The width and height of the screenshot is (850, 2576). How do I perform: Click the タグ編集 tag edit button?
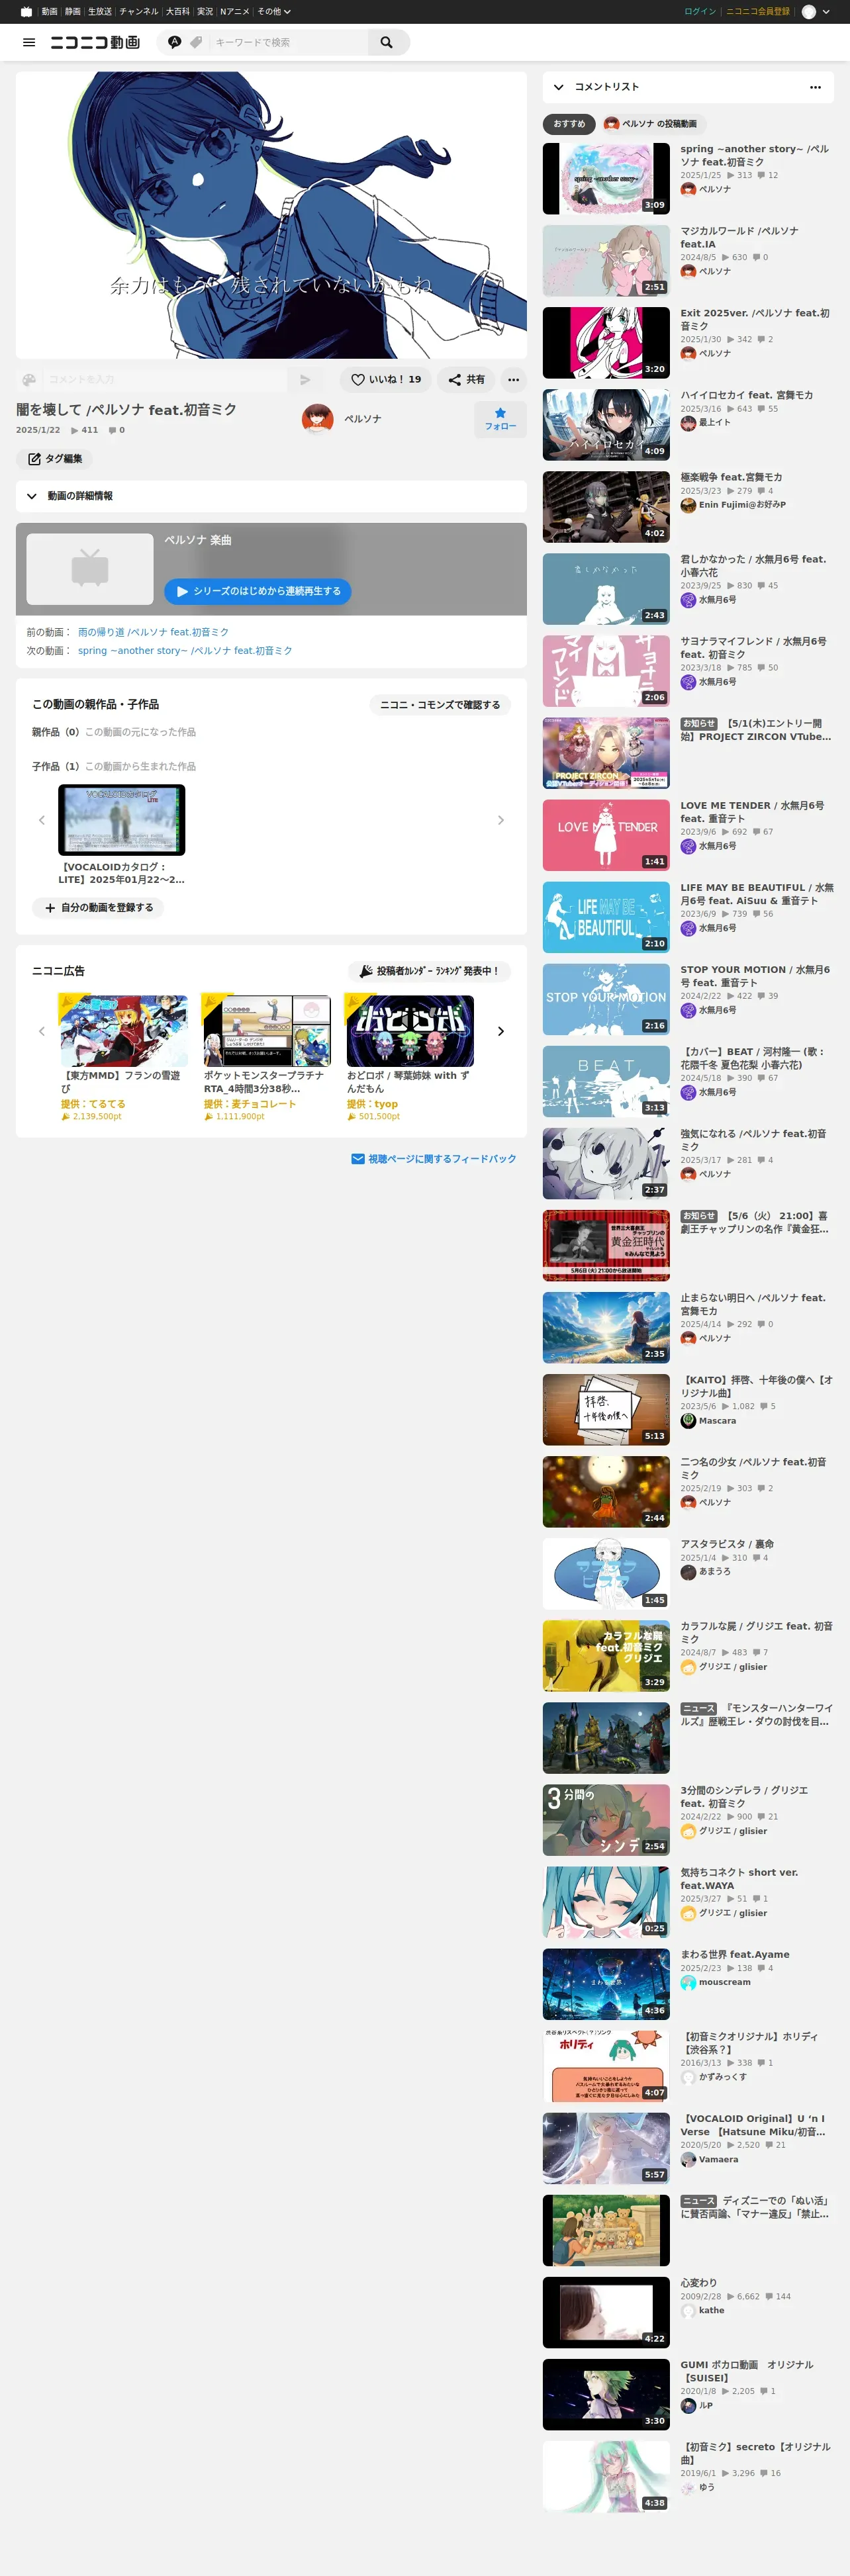tap(54, 459)
